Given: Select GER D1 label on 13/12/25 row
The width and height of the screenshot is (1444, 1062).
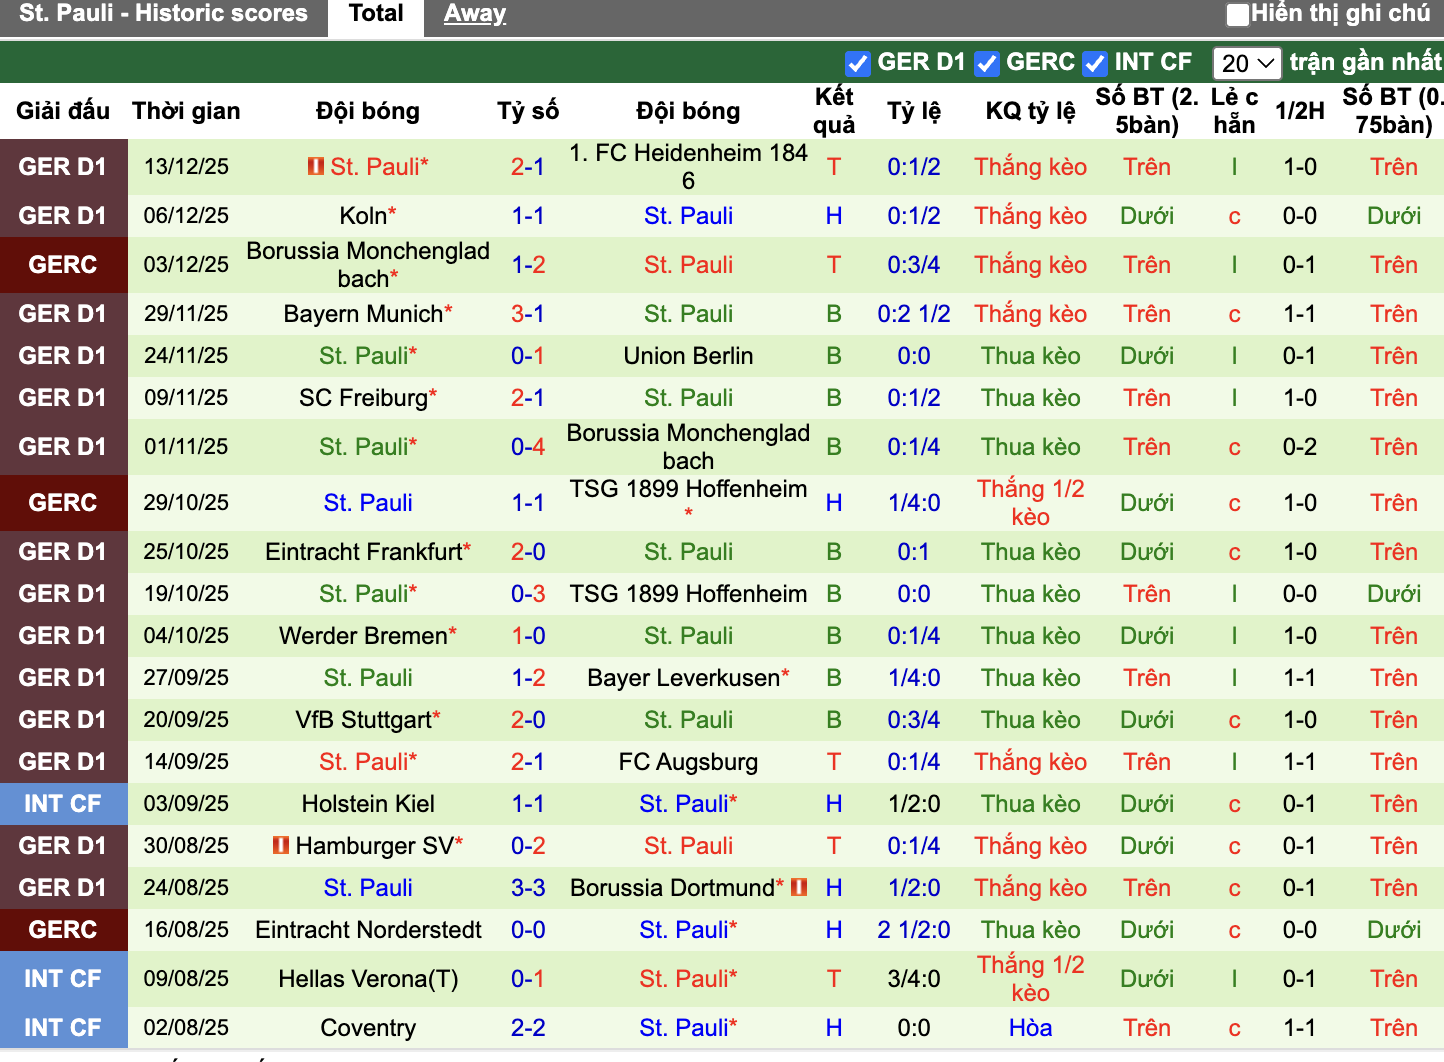Looking at the screenshot, I should (63, 167).
